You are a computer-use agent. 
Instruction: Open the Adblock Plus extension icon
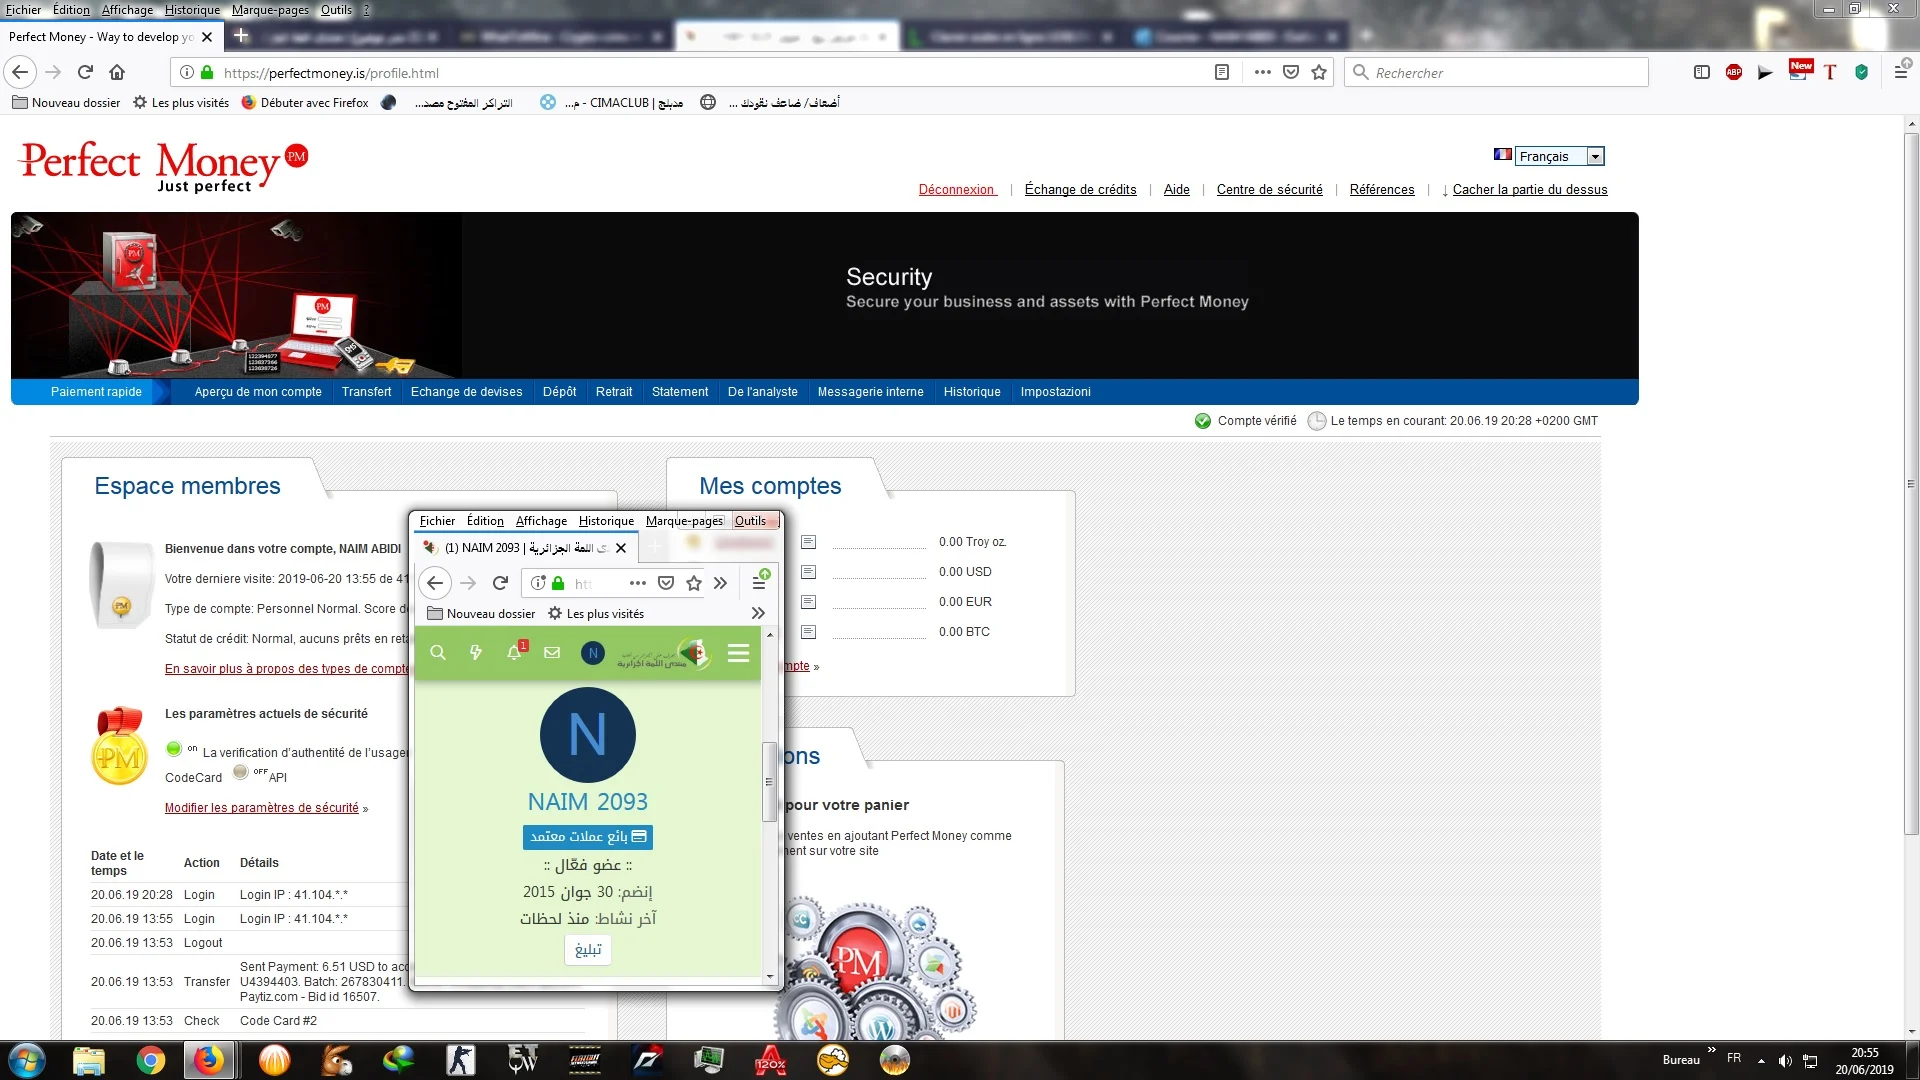tap(1734, 72)
